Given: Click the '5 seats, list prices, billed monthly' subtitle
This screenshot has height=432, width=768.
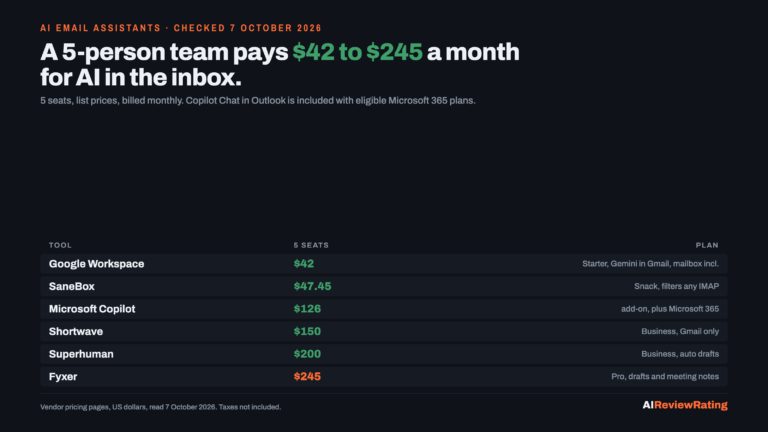Looking at the screenshot, I should [x=258, y=100].
